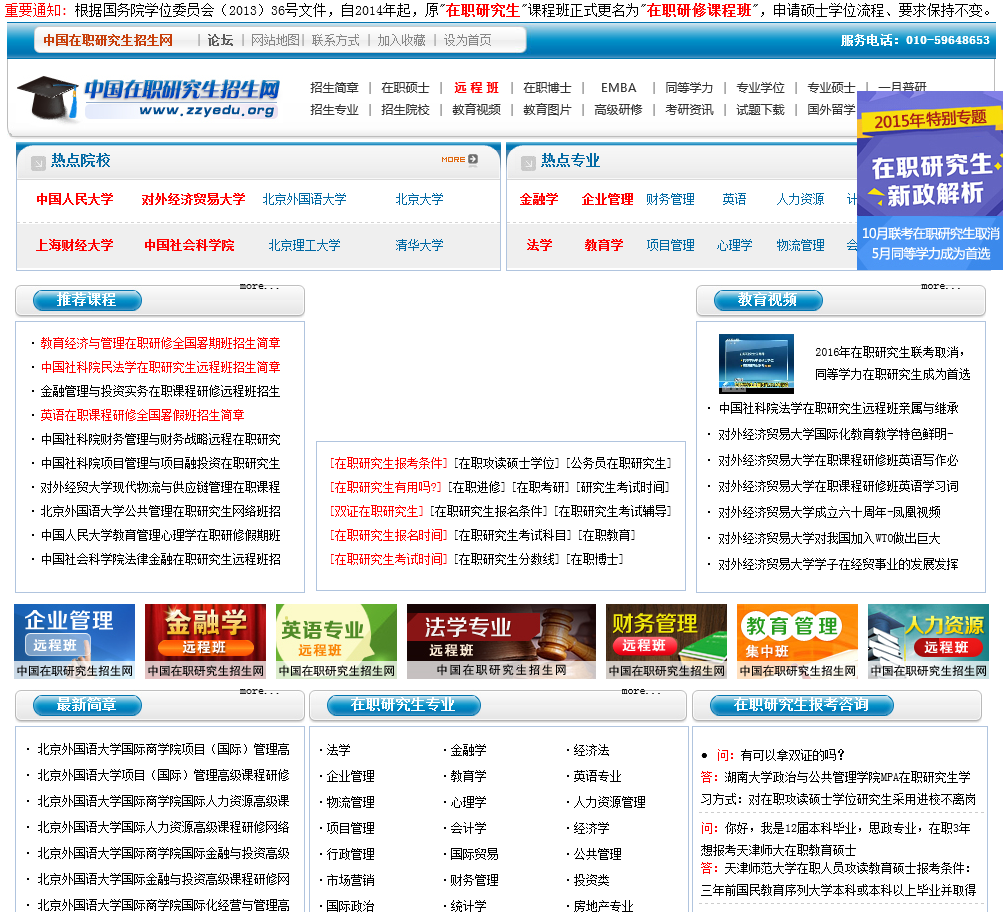Click the 最新简章 section button
This screenshot has height=912, width=1003.
click(87, 705)
